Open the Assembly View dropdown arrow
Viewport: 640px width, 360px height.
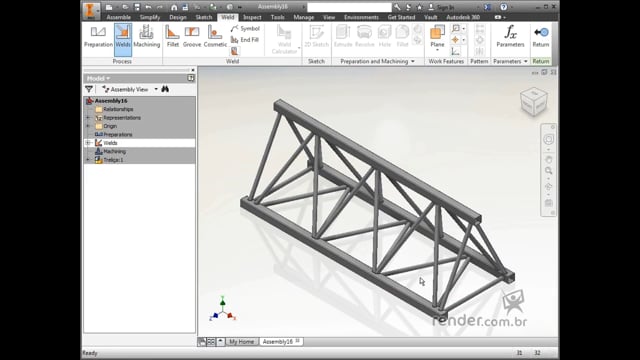pyautogui.click(x=156, y=89)
